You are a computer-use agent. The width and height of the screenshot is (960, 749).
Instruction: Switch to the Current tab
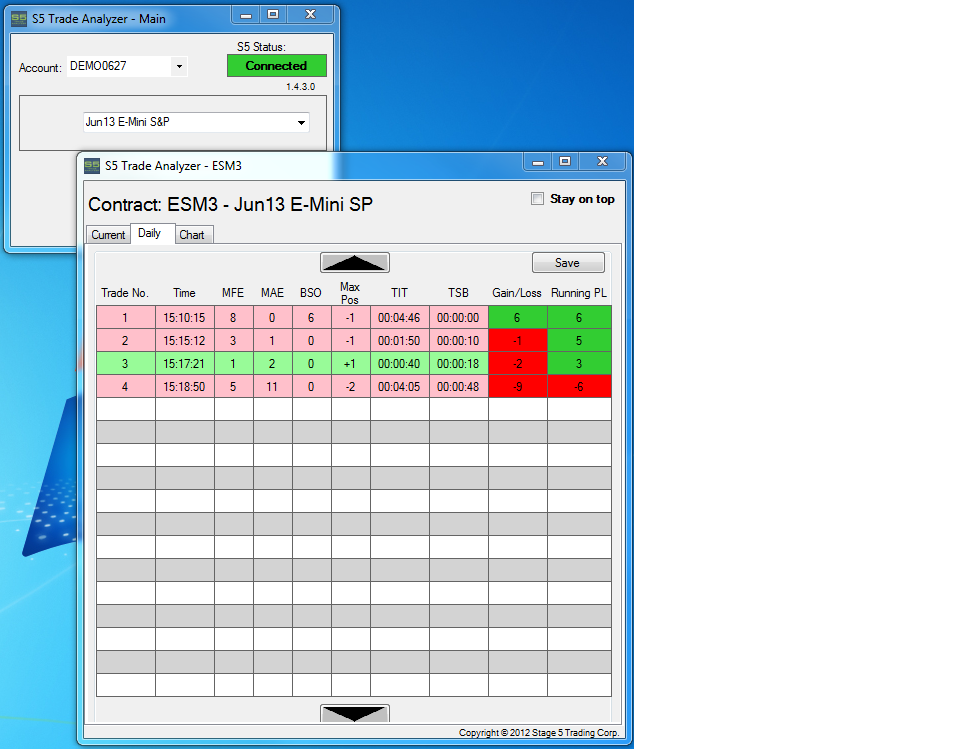tap(108, 235)
